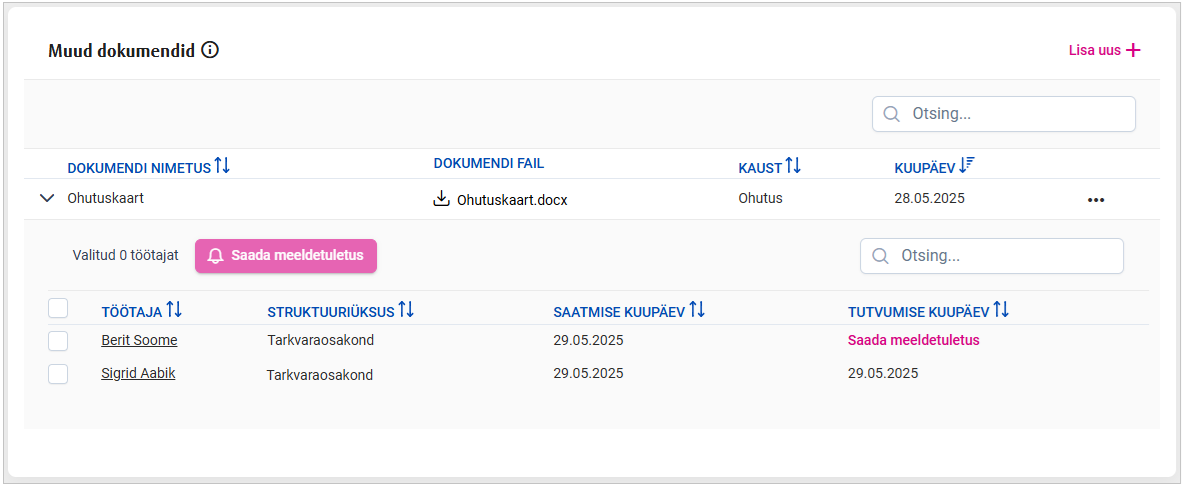Collapse the Ohutuskaart row chevron
This screenshot has height=487, width=1185.
[x=46, y=198]
